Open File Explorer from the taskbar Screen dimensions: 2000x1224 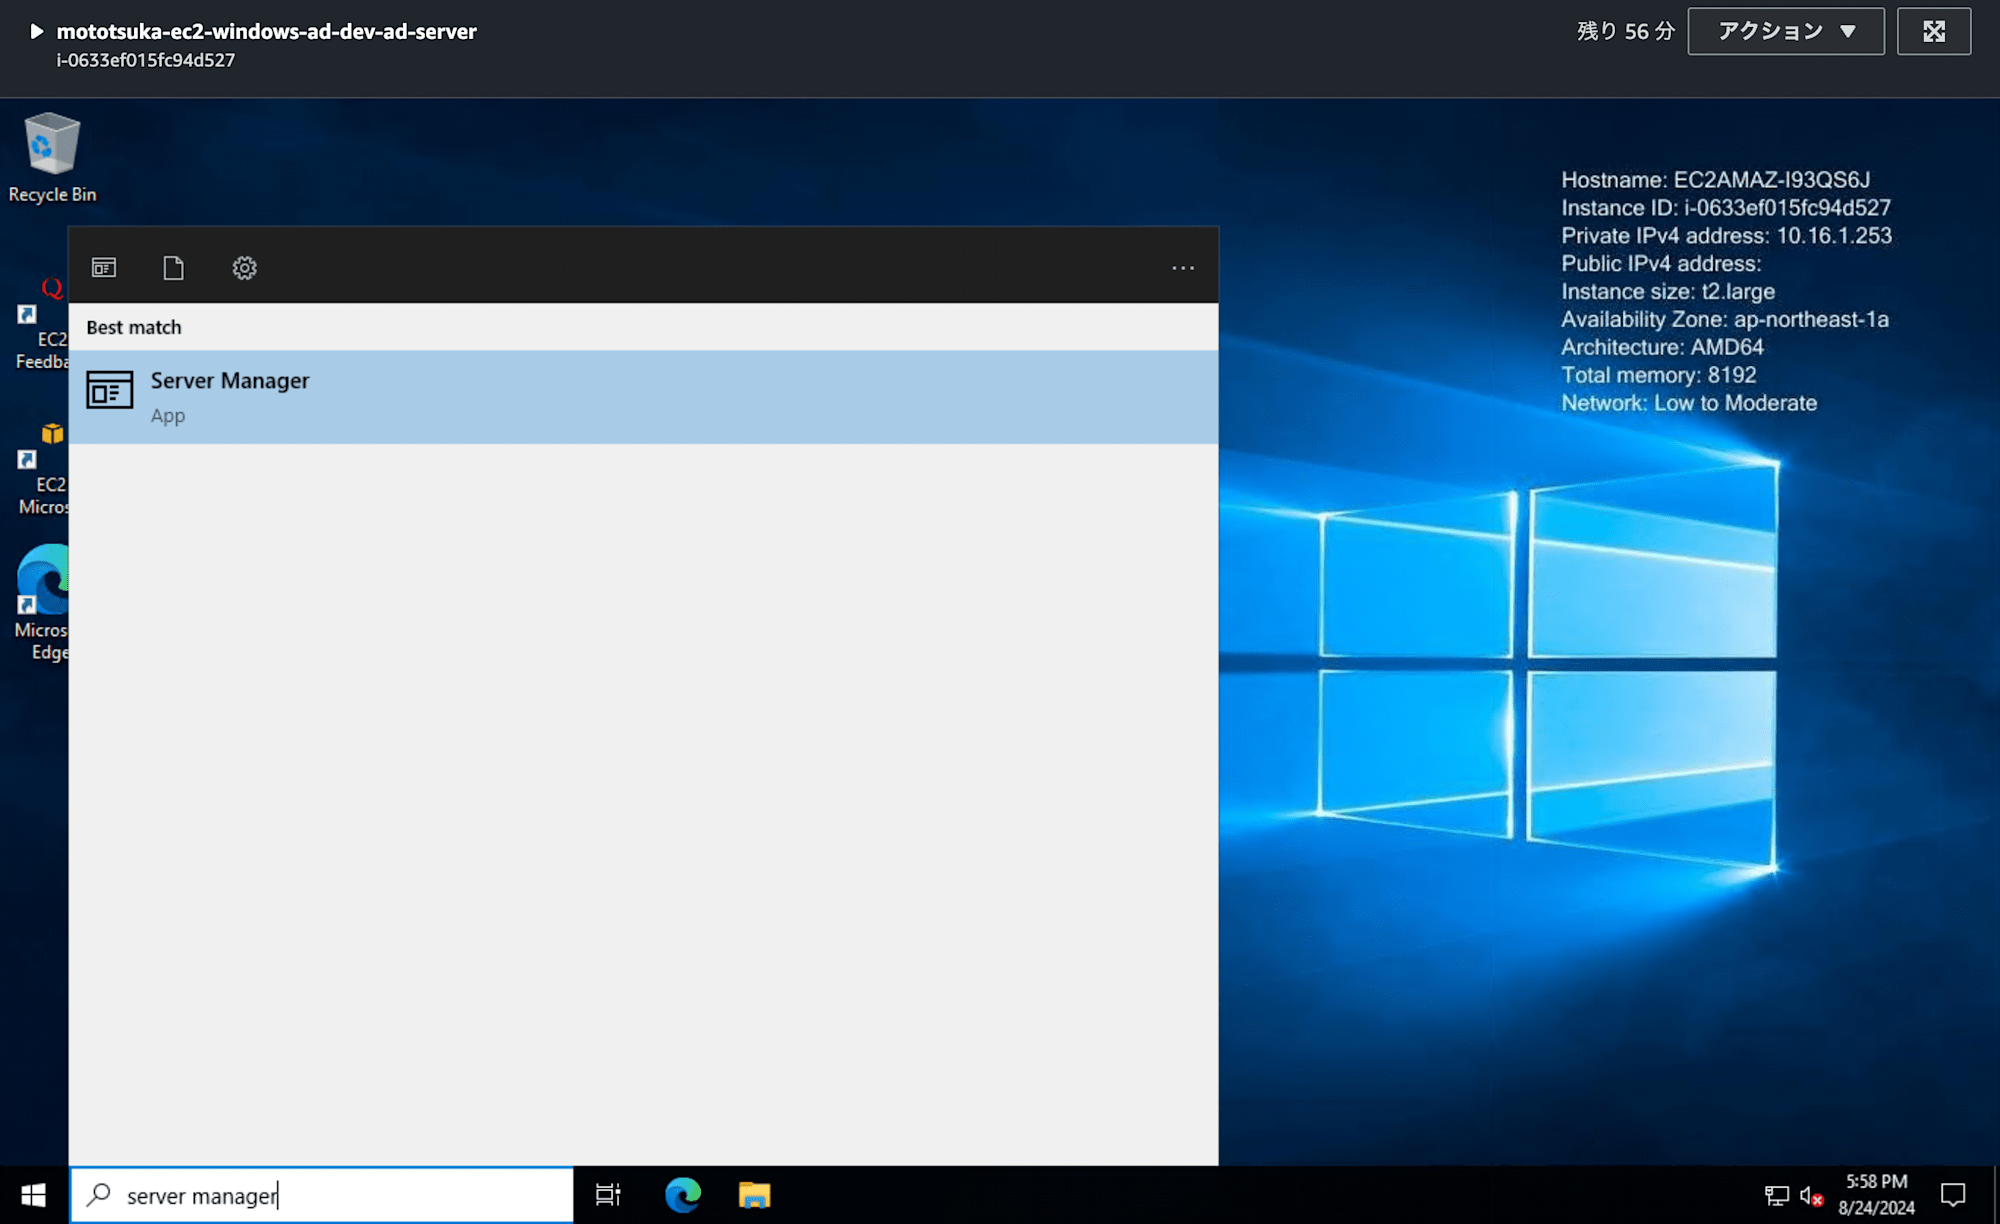point(754,1195)
